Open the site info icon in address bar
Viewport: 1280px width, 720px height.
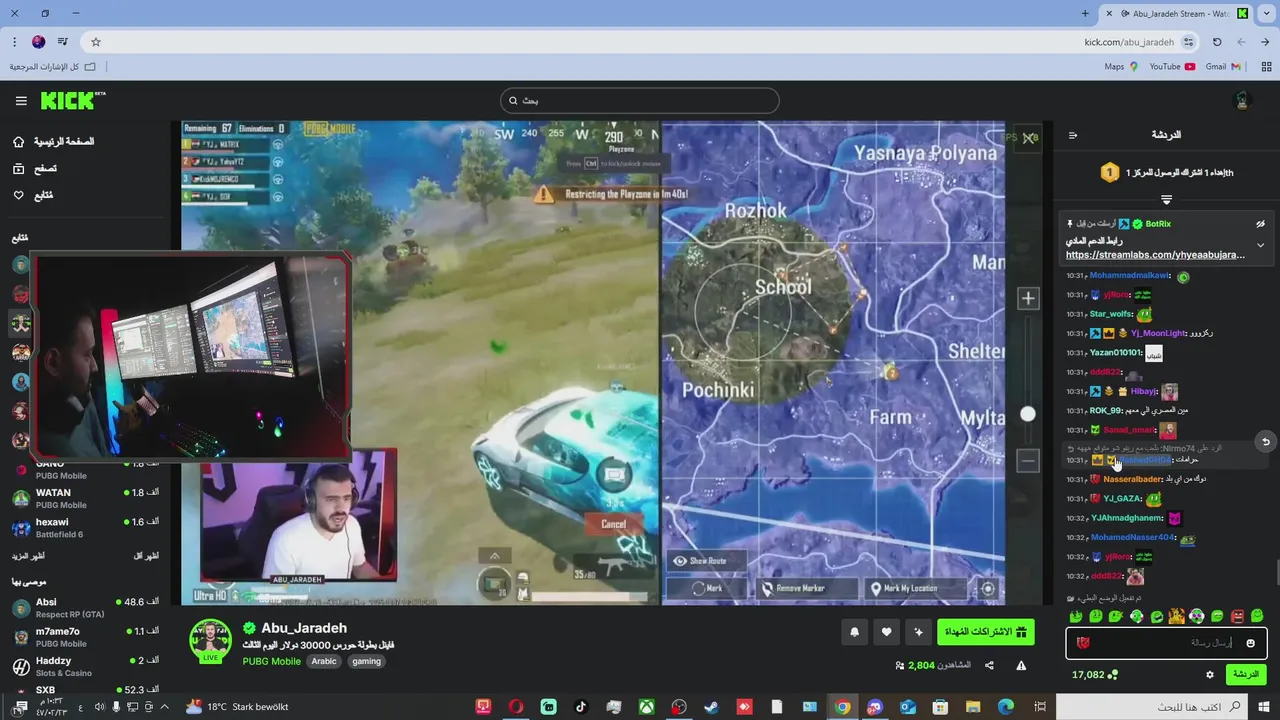coord(1188,42)
